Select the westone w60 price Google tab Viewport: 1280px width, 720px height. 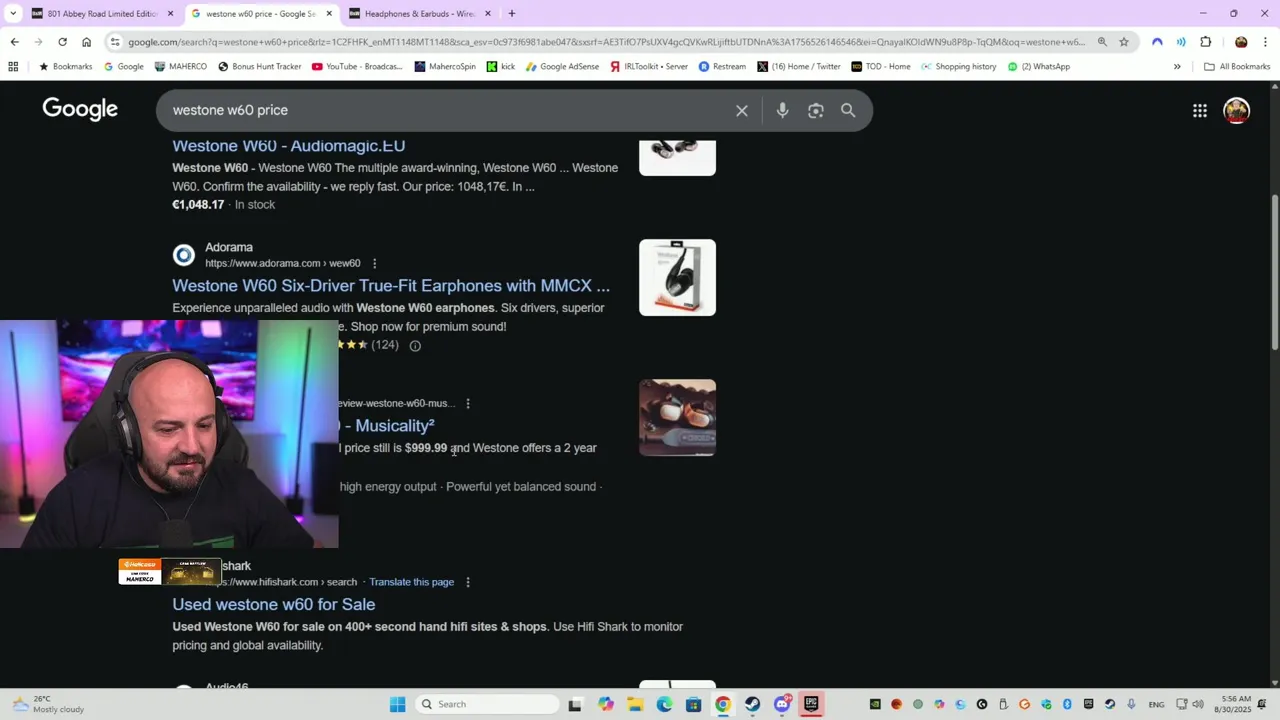pyautogui.click(x=260, y=14)
